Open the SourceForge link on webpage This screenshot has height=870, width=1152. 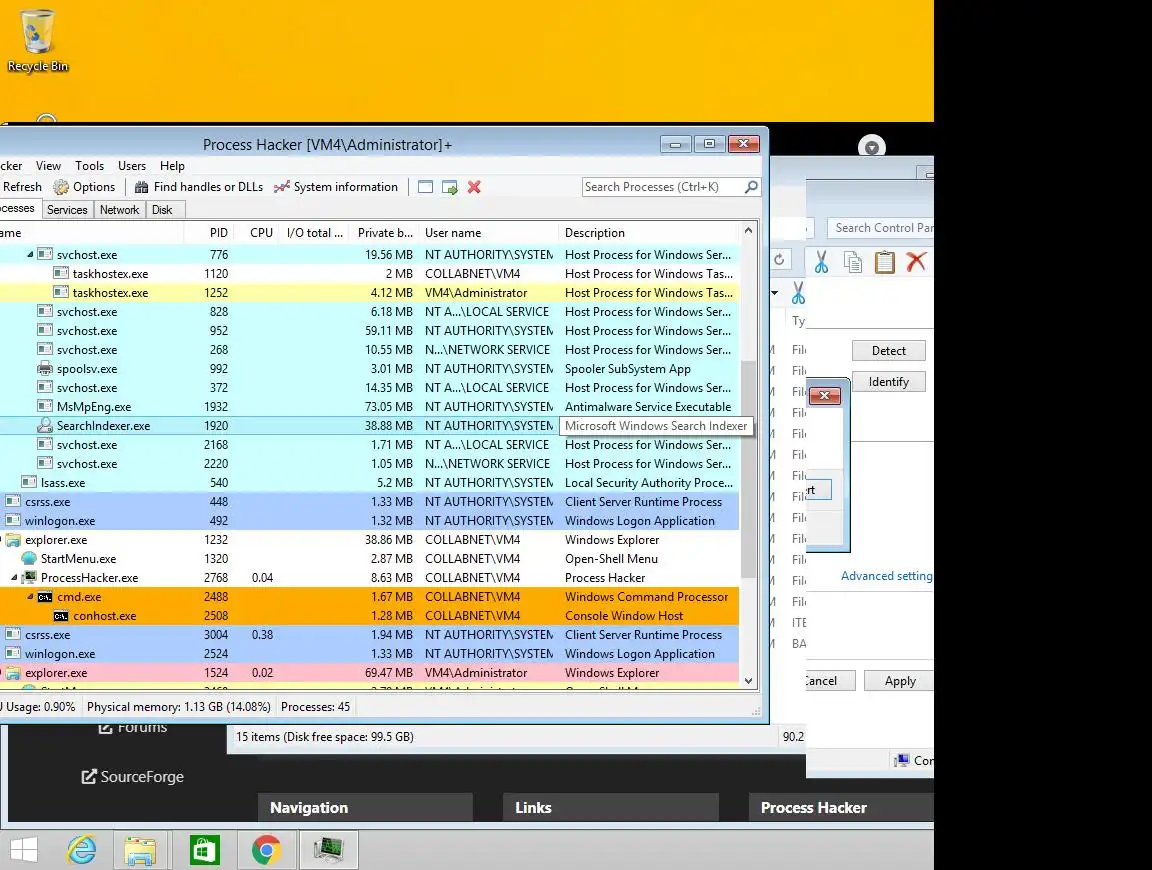click(x=133, y=777)
